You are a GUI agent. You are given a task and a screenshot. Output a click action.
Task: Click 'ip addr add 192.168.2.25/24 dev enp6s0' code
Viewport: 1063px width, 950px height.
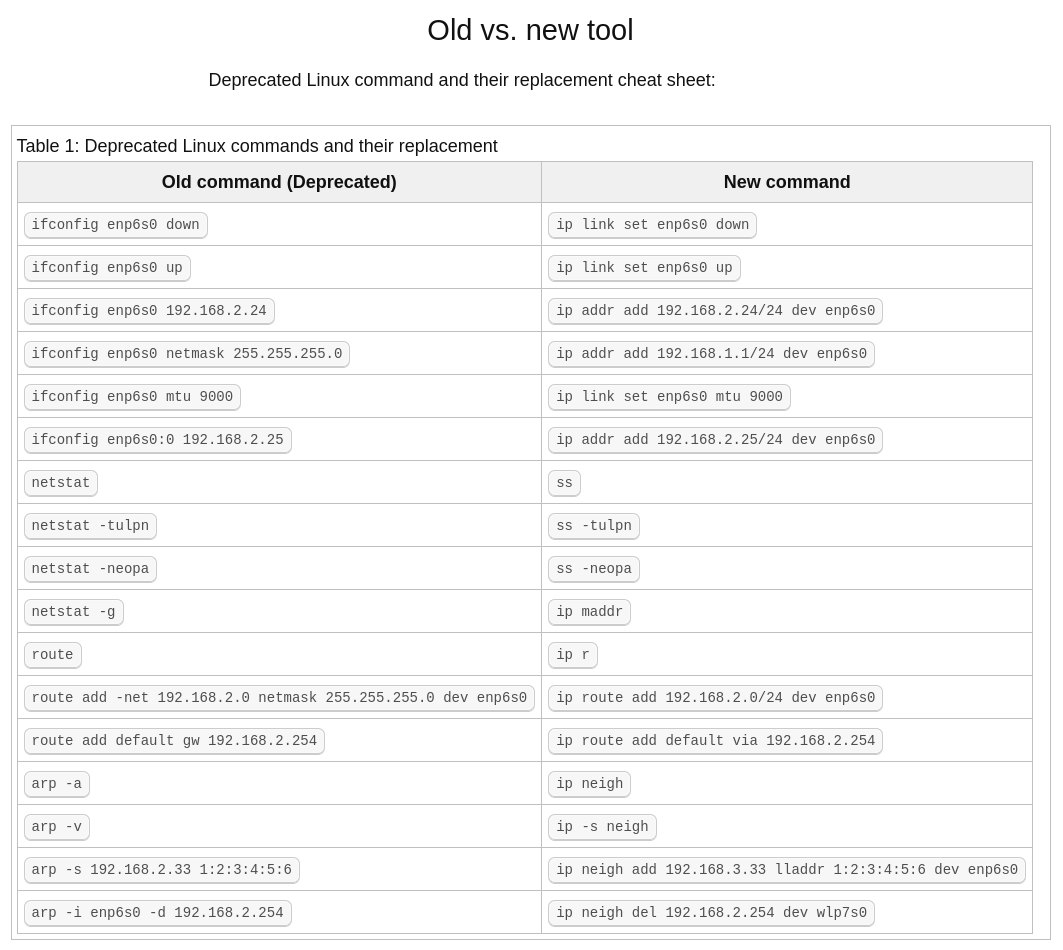point(715,440)
